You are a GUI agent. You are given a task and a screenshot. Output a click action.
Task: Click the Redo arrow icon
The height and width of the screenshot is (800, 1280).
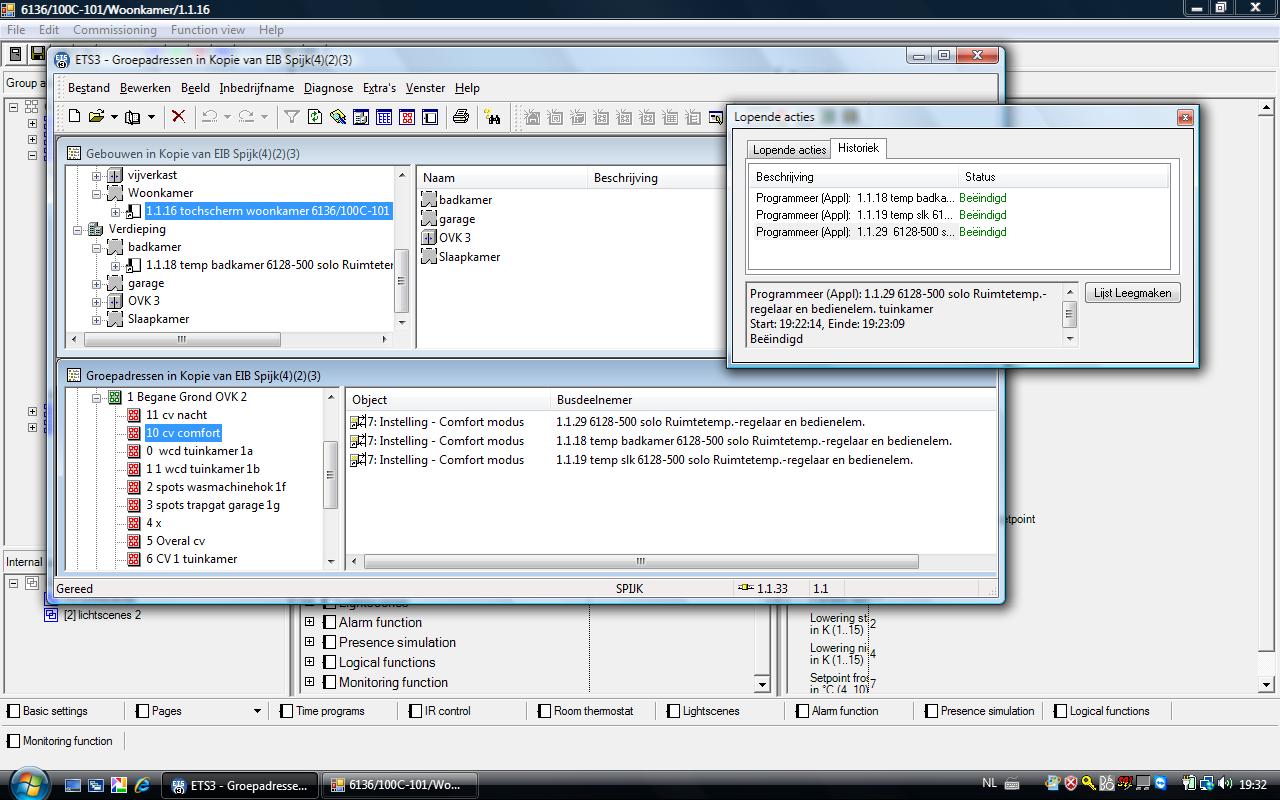[x=246, y=117]
